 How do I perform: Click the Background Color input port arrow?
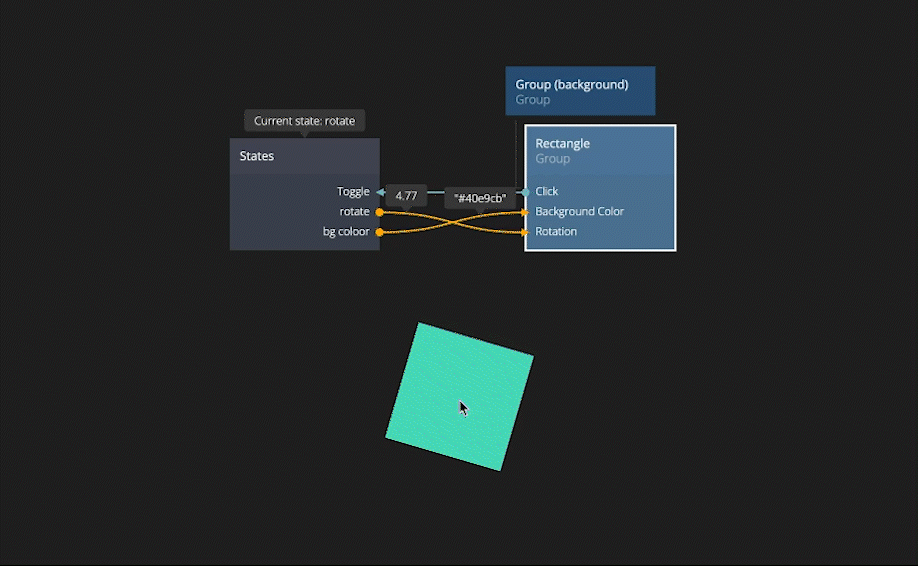pos(525,212)
